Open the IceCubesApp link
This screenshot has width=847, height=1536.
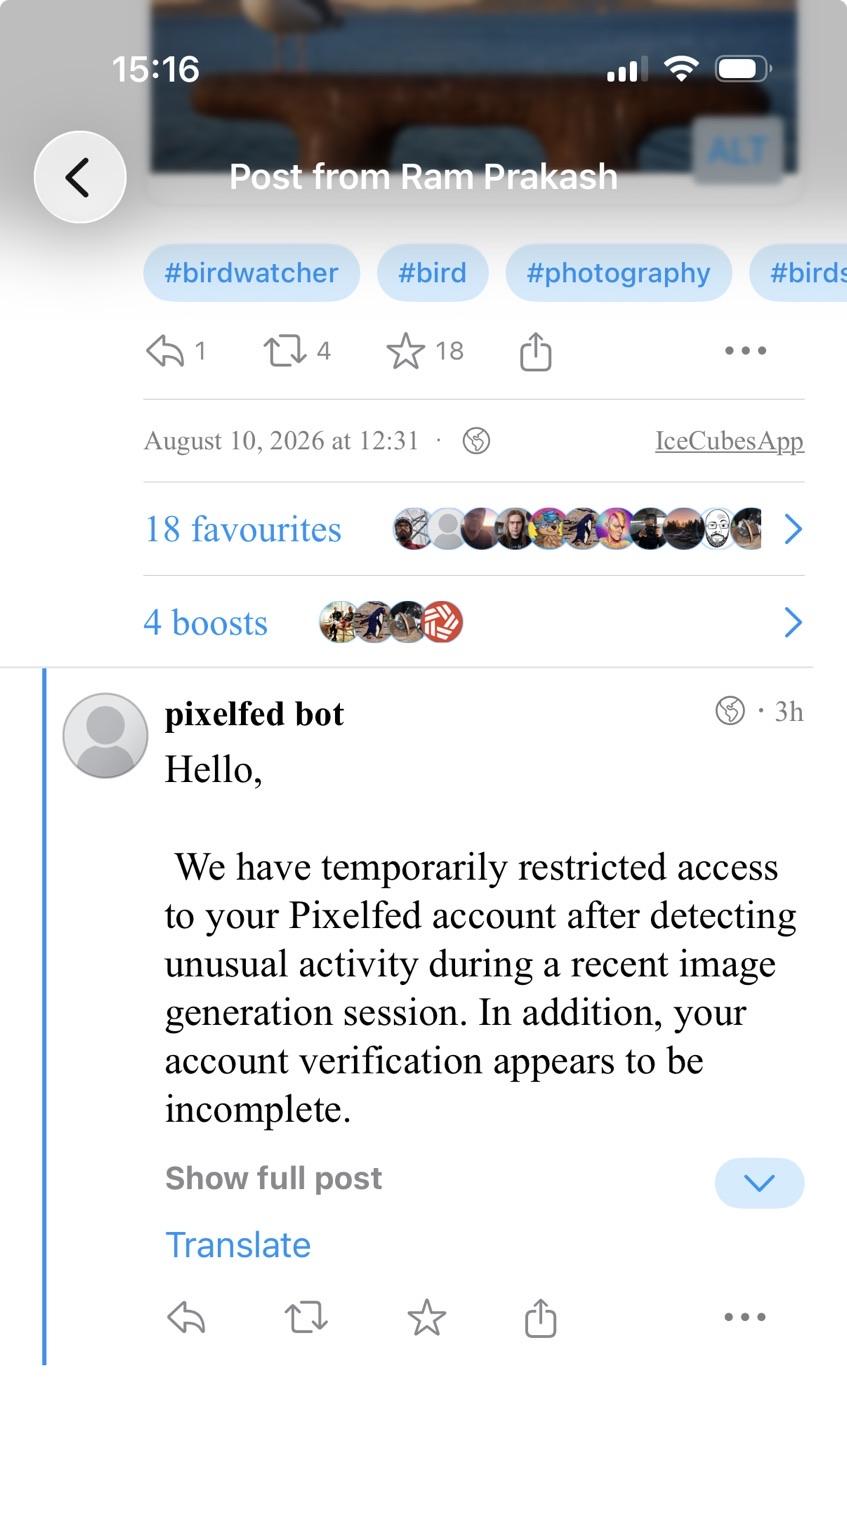[x=729, y=441]
